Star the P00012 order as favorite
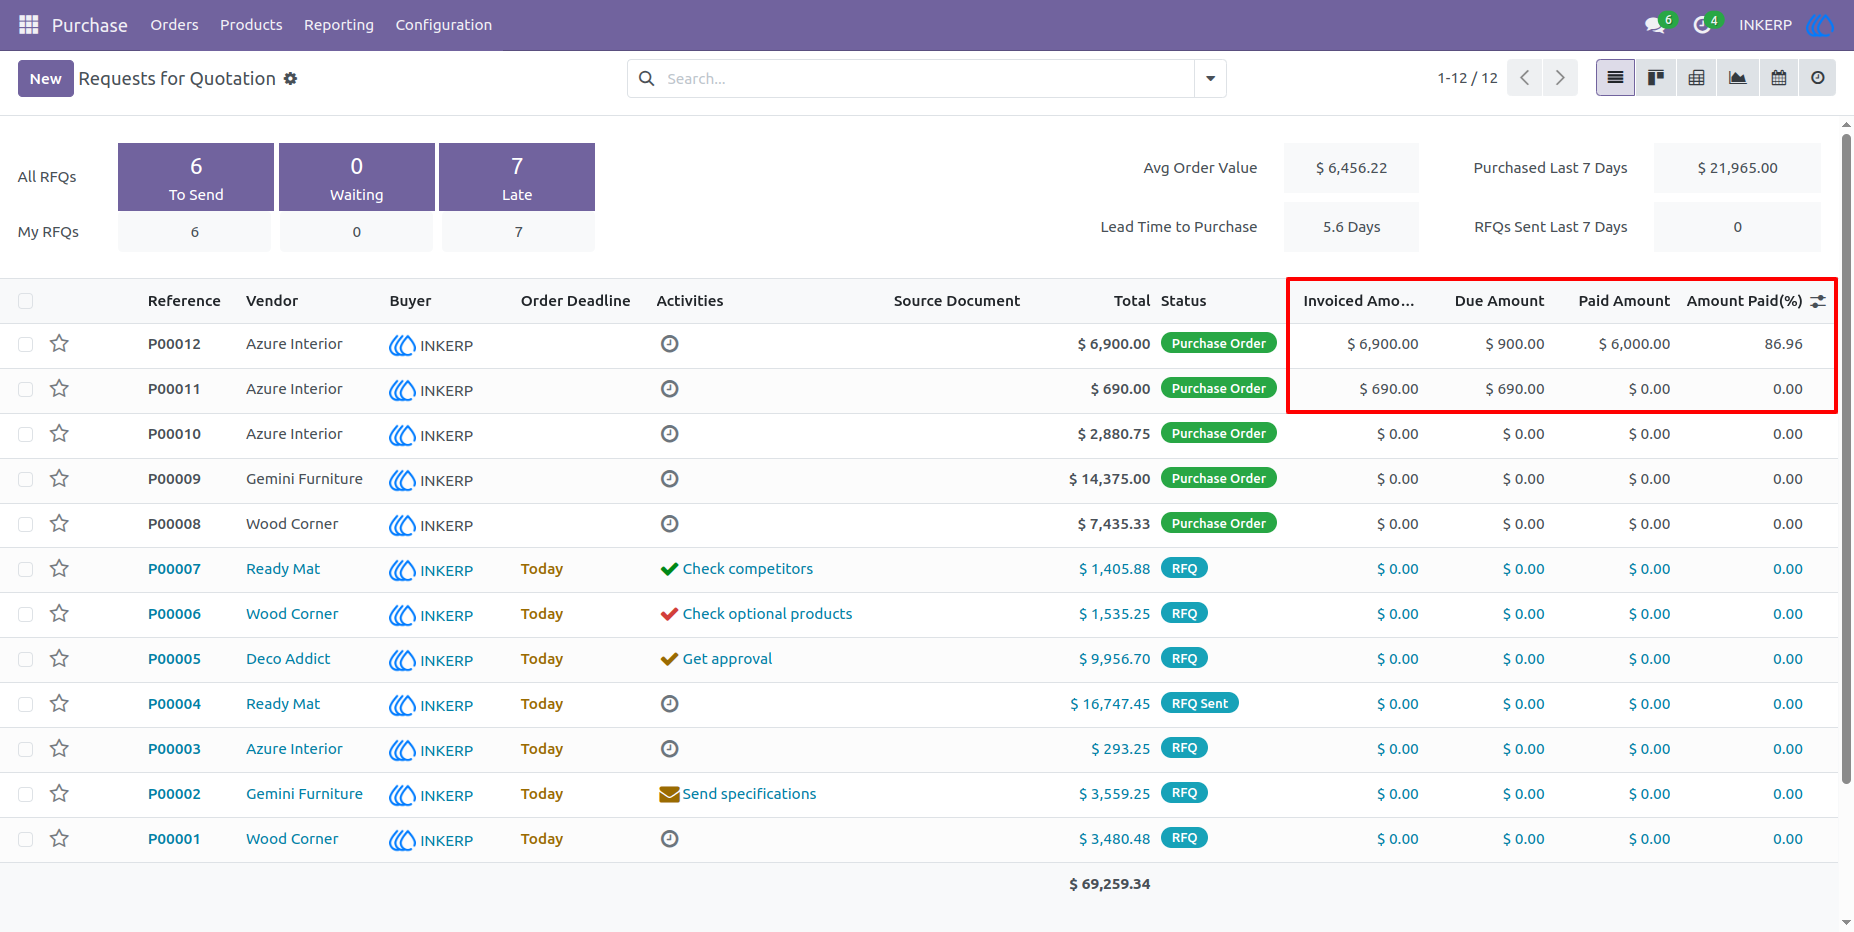 point(59,344)
